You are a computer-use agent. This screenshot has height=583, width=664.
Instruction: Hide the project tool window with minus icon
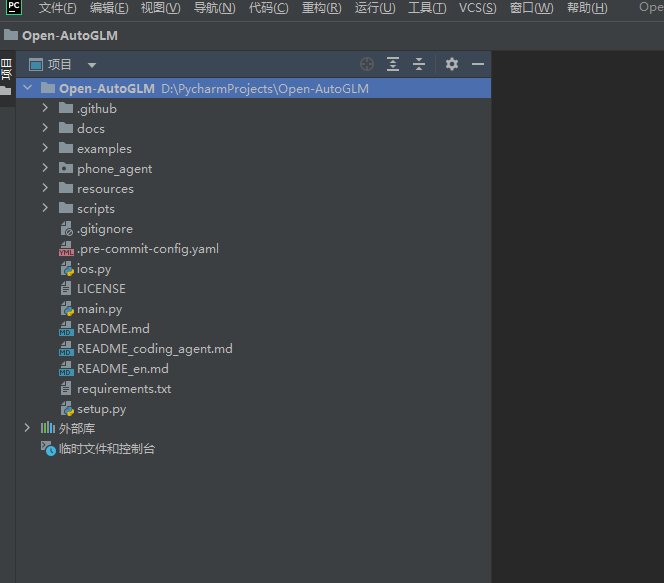point(478,64)
